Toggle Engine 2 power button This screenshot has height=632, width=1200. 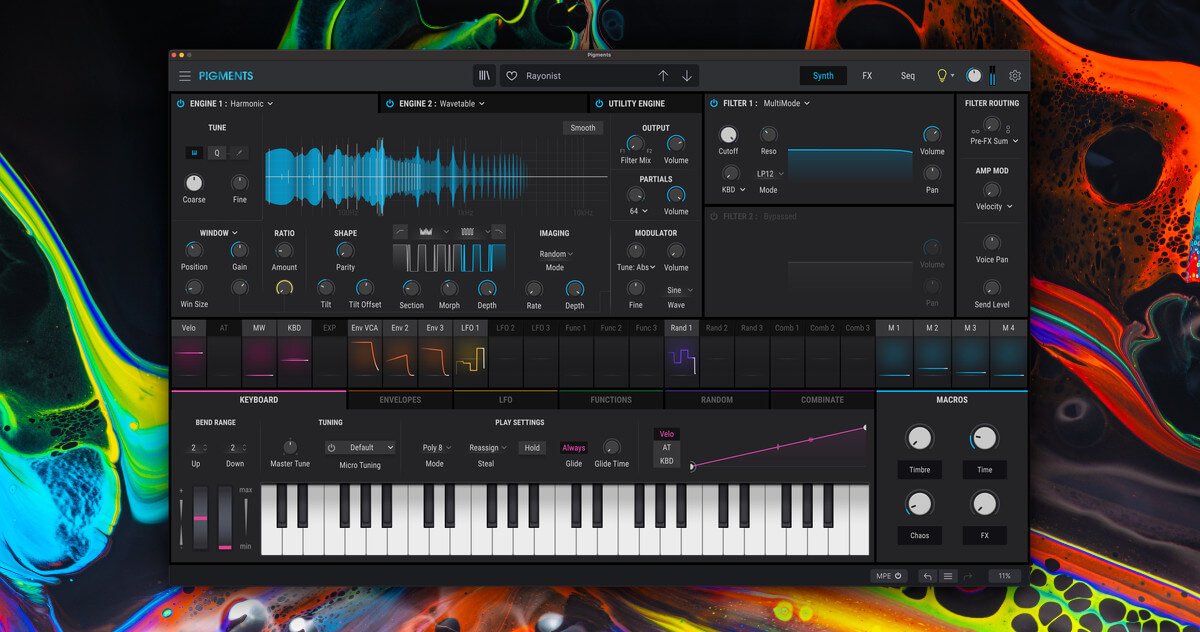[x=389, y=103]
